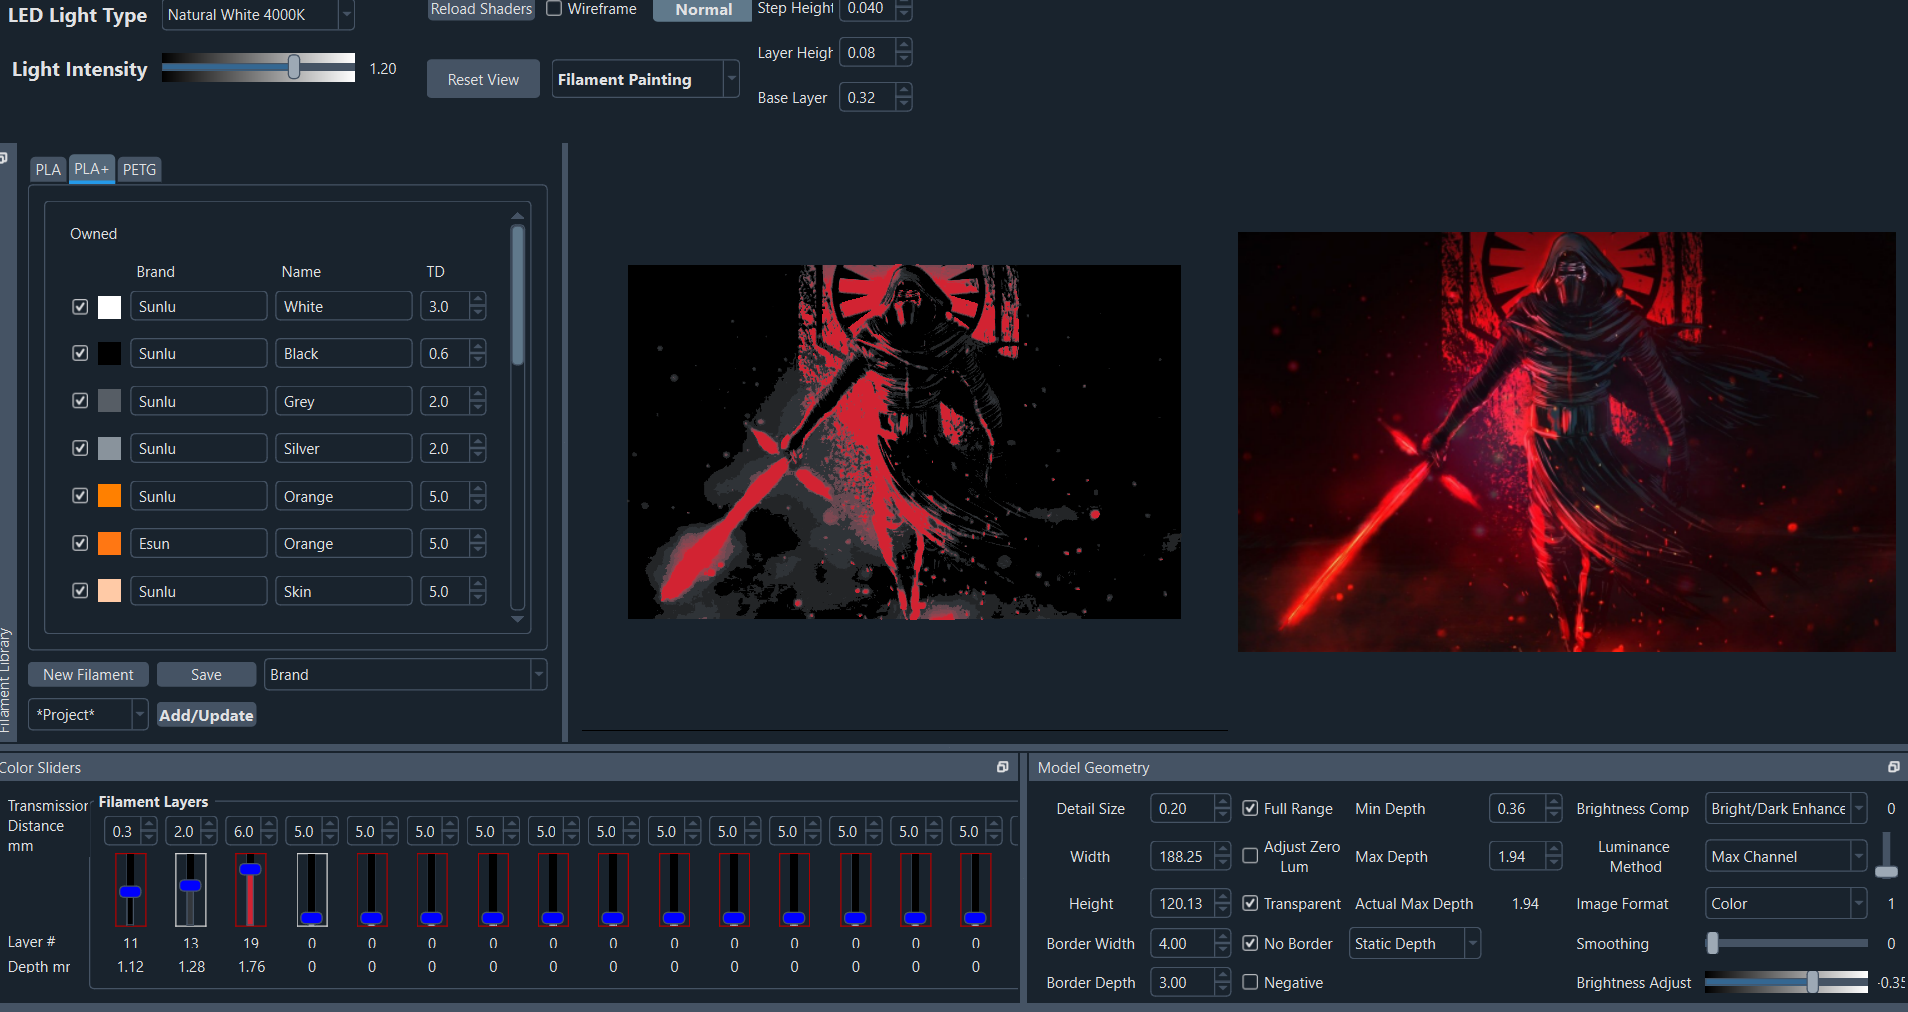
Task: Open the LED Light Type dropdown
Action: [x=258, y=15]
